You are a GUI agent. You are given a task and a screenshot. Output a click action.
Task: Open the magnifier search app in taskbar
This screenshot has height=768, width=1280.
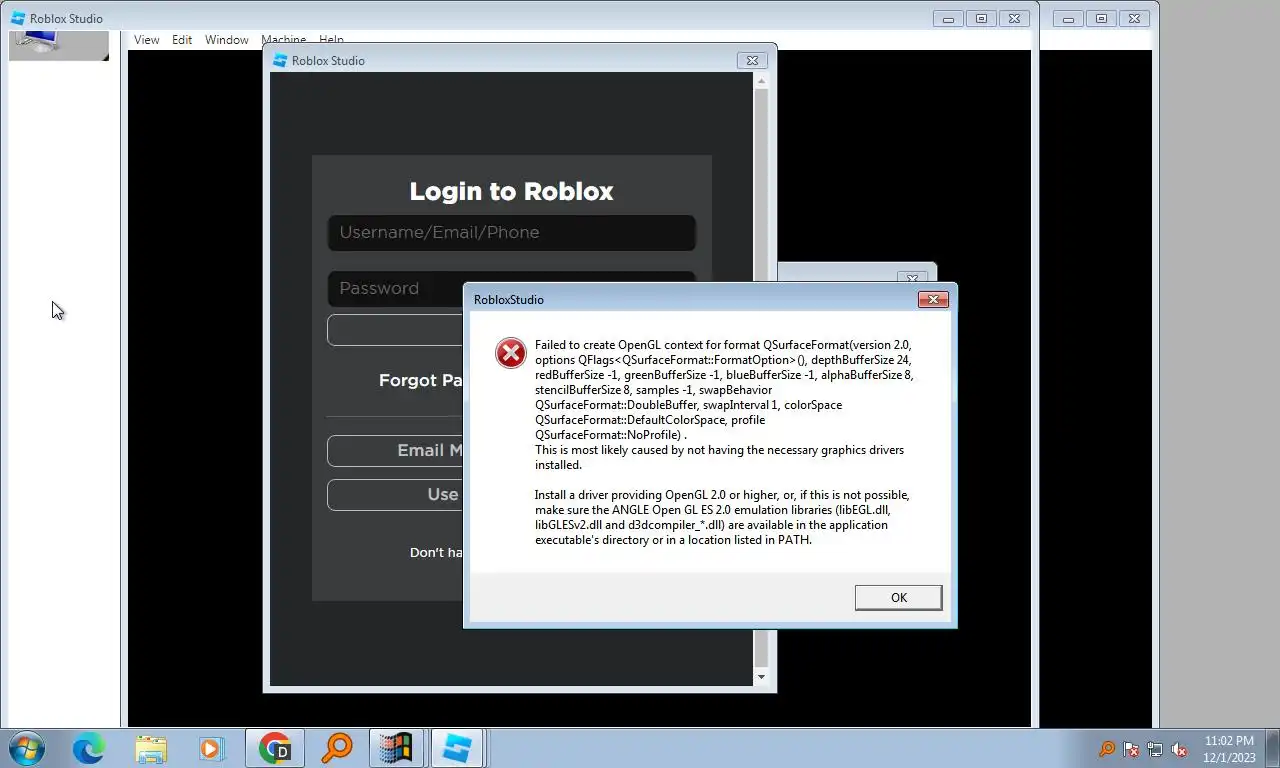[x=336, y=748]
